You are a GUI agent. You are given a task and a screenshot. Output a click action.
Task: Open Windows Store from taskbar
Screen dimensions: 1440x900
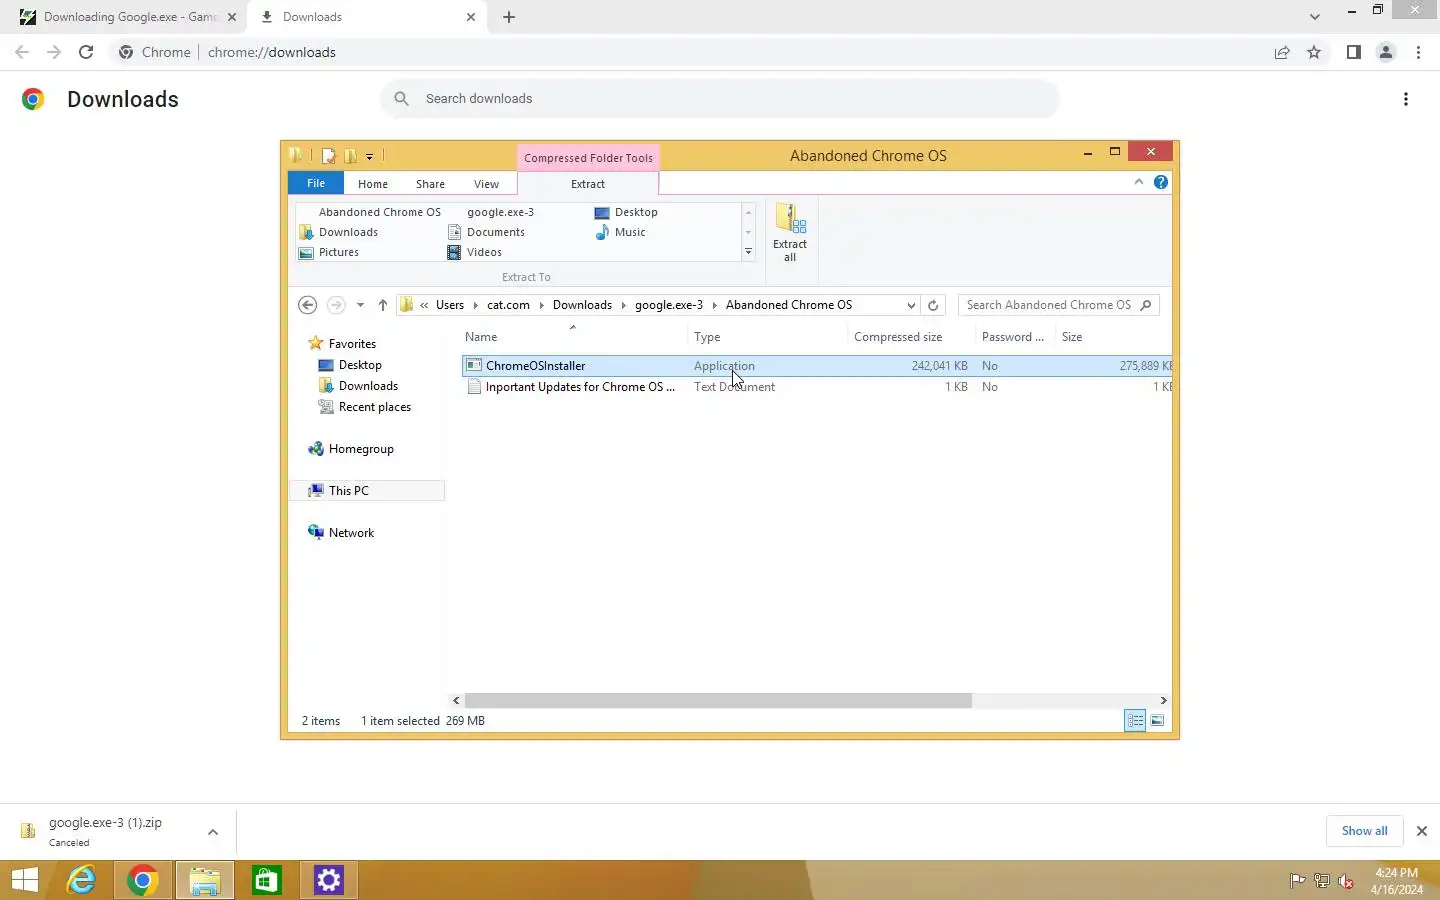pos(266,880)
